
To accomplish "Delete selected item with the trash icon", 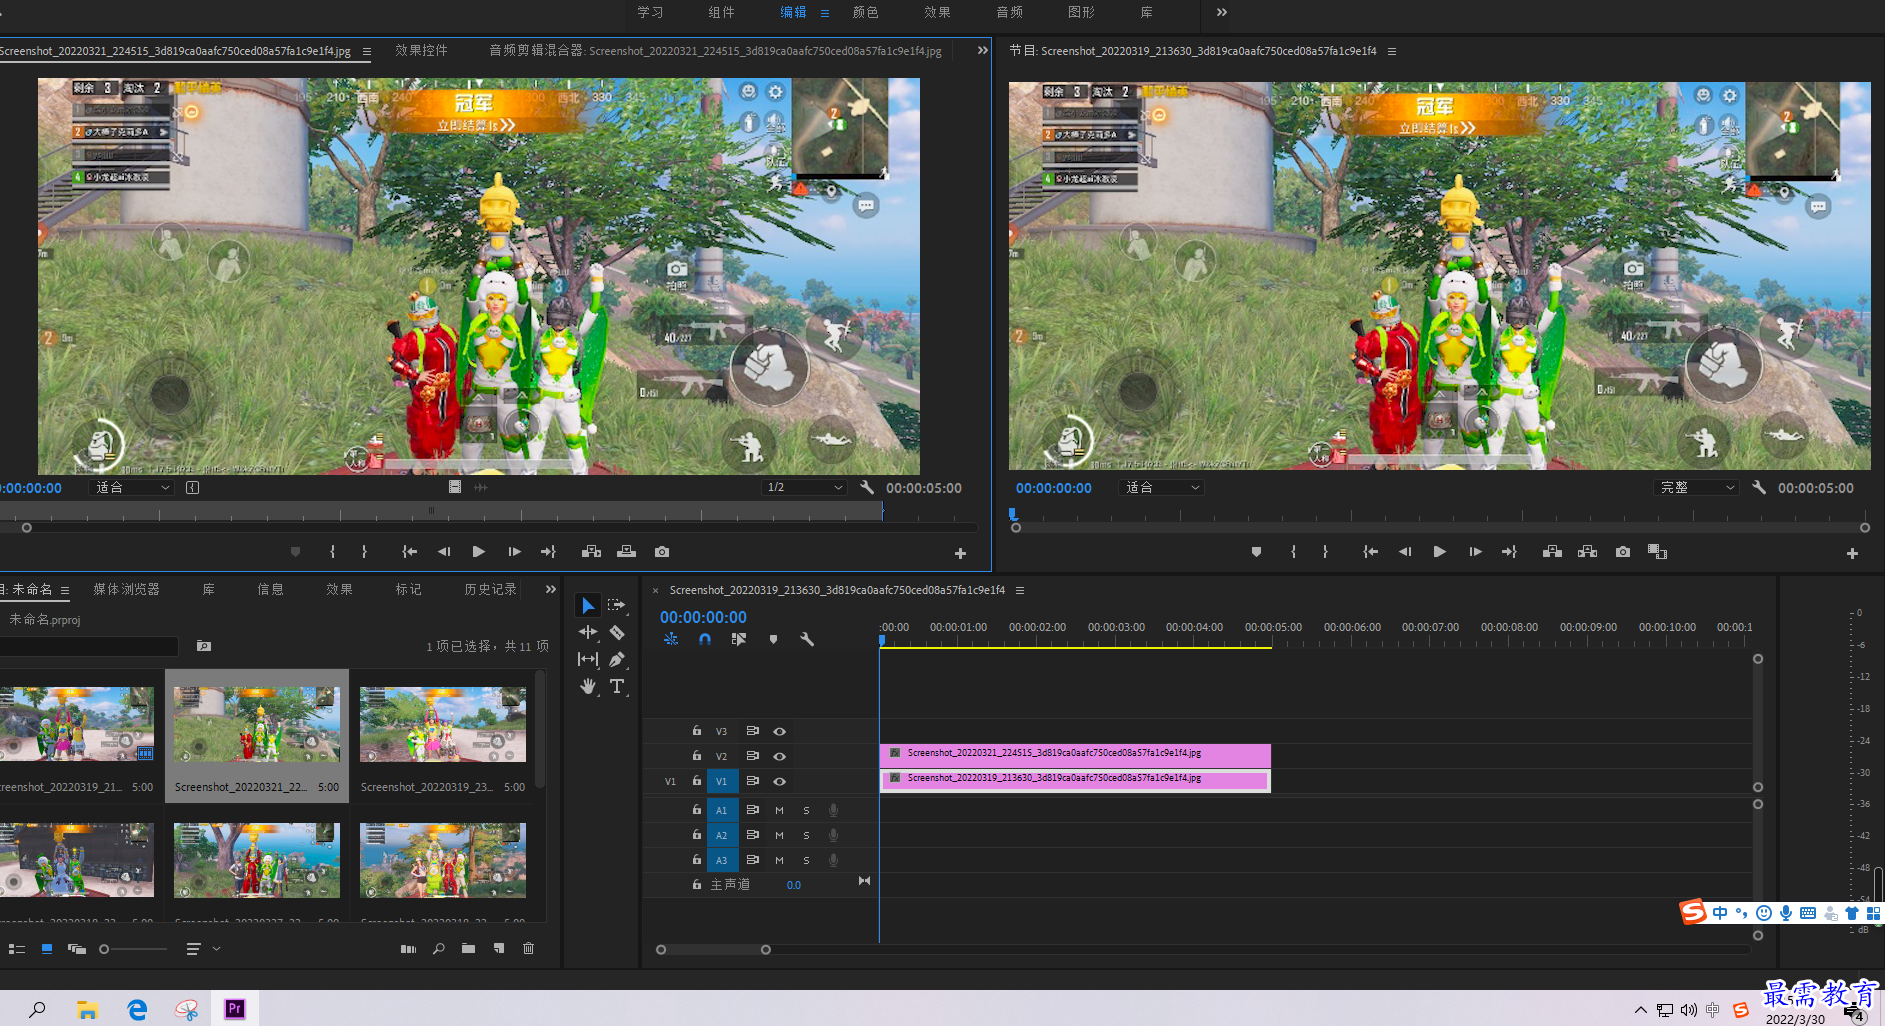I will point(528,948).
